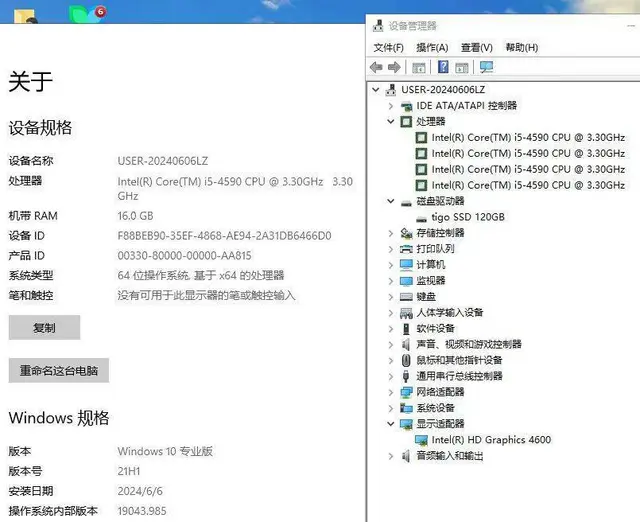This screenshot has height=522, width=640.
Task: Click the Windows 10 专业版 edition text
Action: tap(165, 451)
